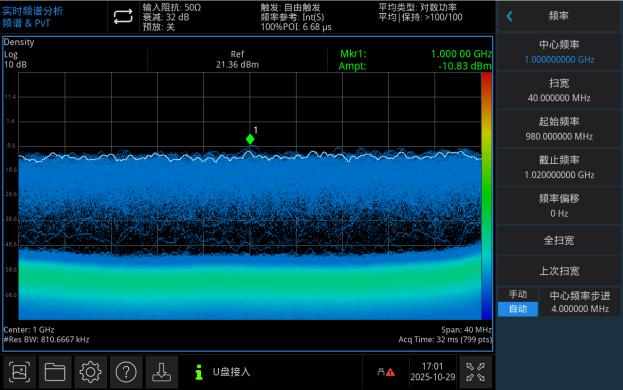The height and width of the screenshot is (390, 623).
Task: Click the save download icon
Action: (161, 372)
